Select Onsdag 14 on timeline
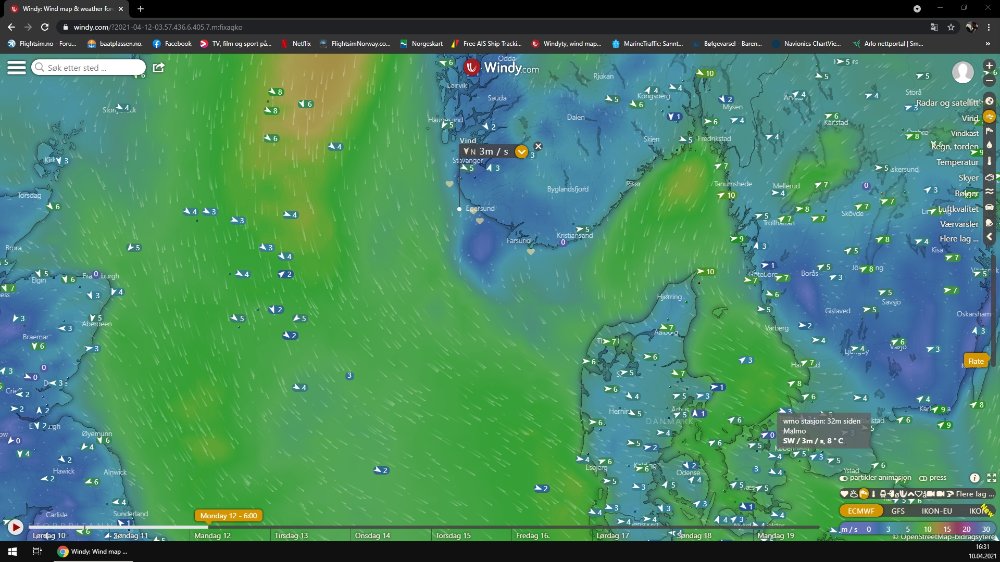The image size is (1000, 562). tap(372, 536)
